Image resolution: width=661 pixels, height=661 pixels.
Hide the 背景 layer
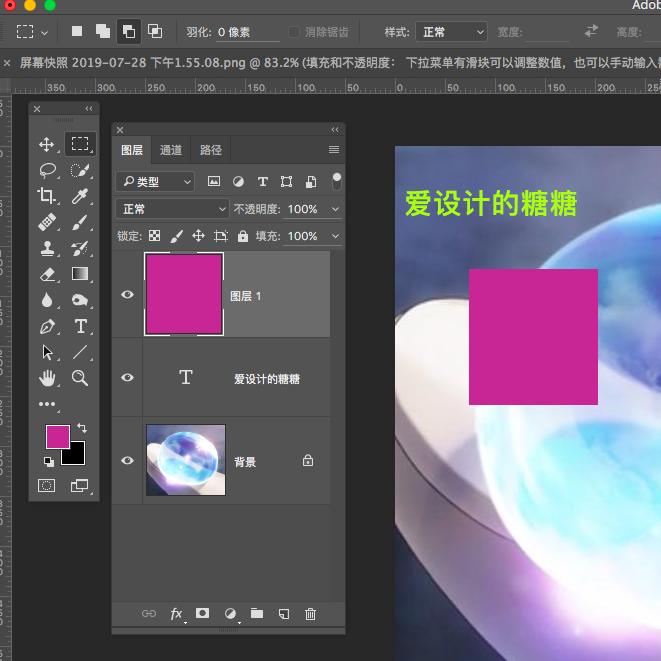[127, 461]
